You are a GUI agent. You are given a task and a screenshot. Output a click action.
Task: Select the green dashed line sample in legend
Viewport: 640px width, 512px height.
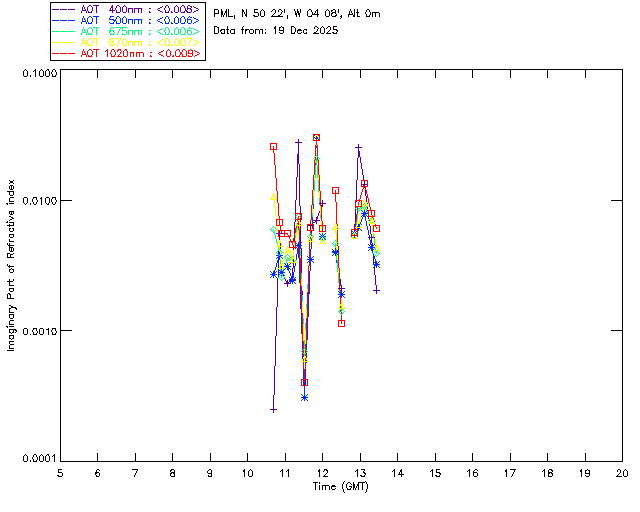pos(64,31)
